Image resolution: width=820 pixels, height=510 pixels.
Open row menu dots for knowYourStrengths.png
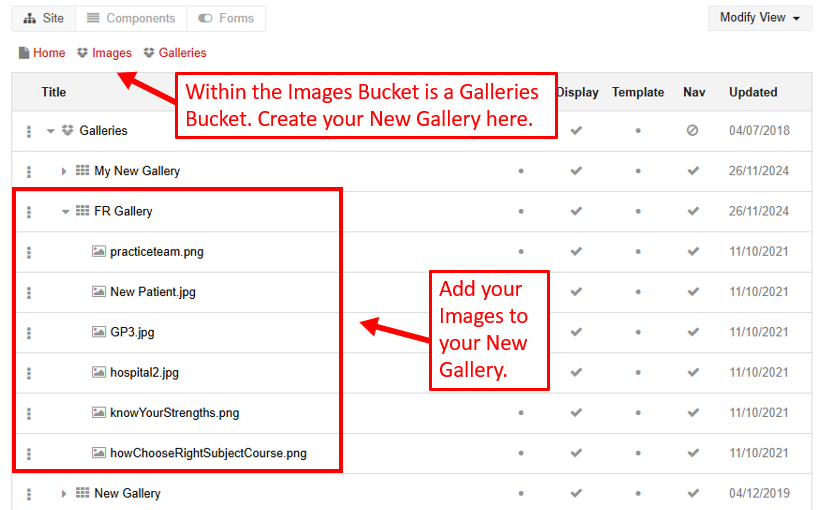coord(29,413)
